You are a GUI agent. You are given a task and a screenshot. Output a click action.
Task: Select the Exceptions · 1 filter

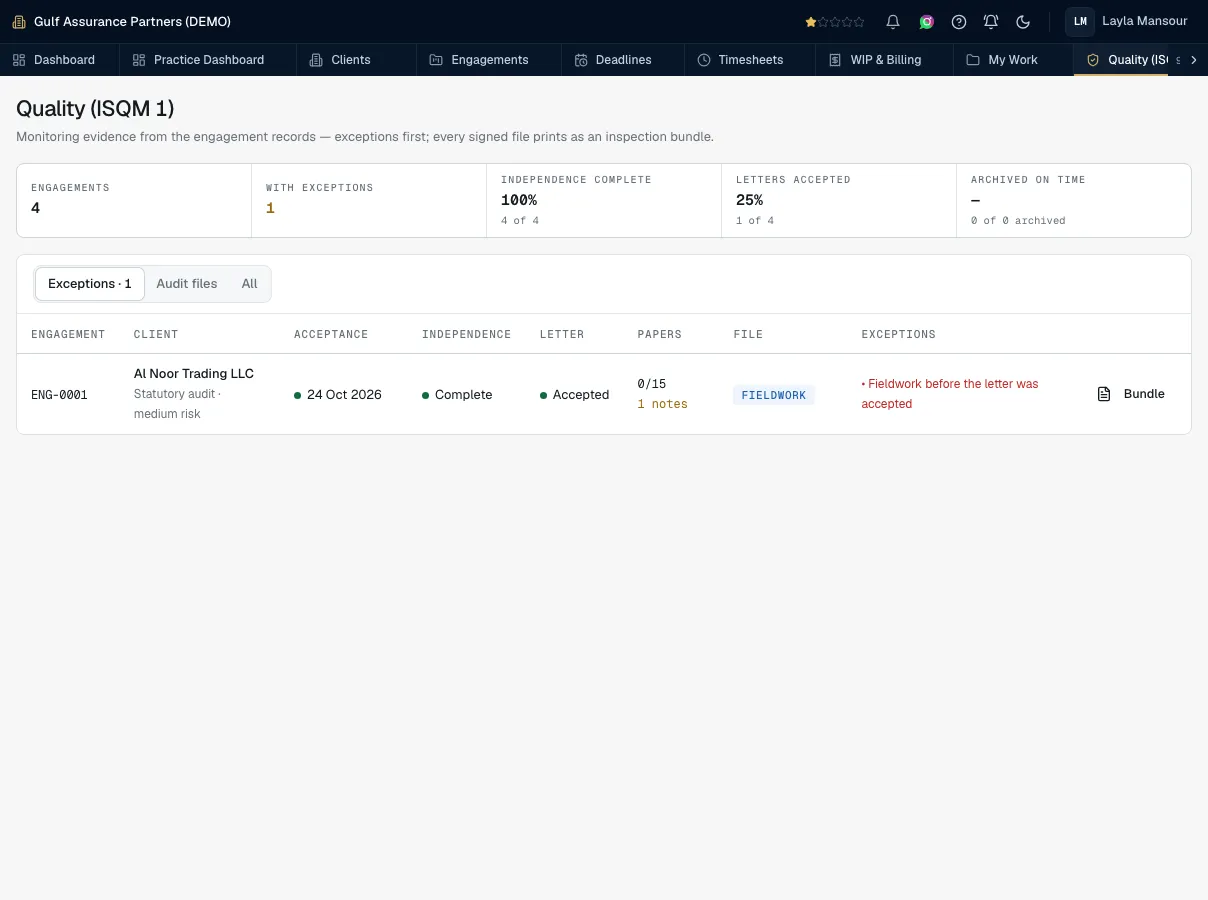point(90,284)
